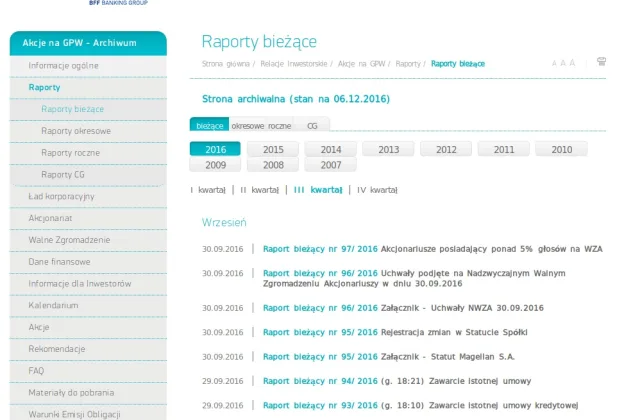Show reports for I kwartał
The image size is (640, 420).
(208, 190)
